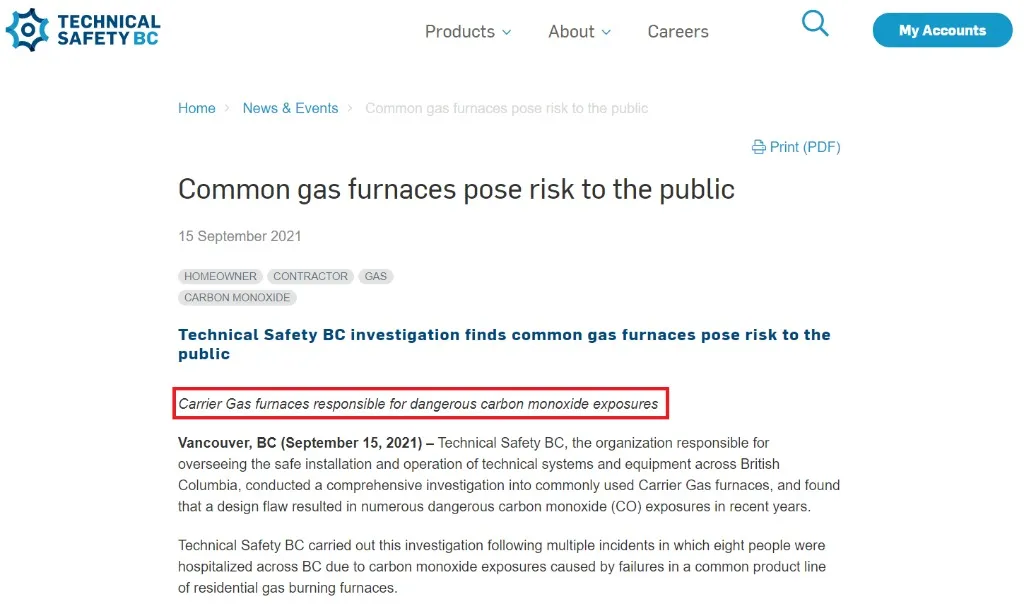Click the 15 September 2021 date
The image size is (1024, 604).
click(x=240, y=236)
